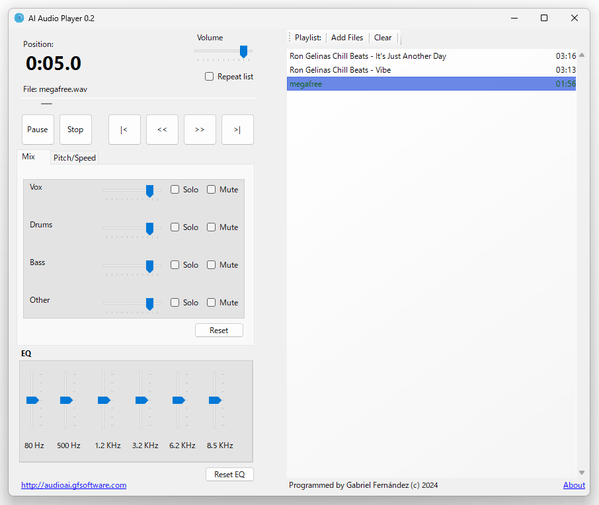
Task: Open the About link
Action: 574,485
